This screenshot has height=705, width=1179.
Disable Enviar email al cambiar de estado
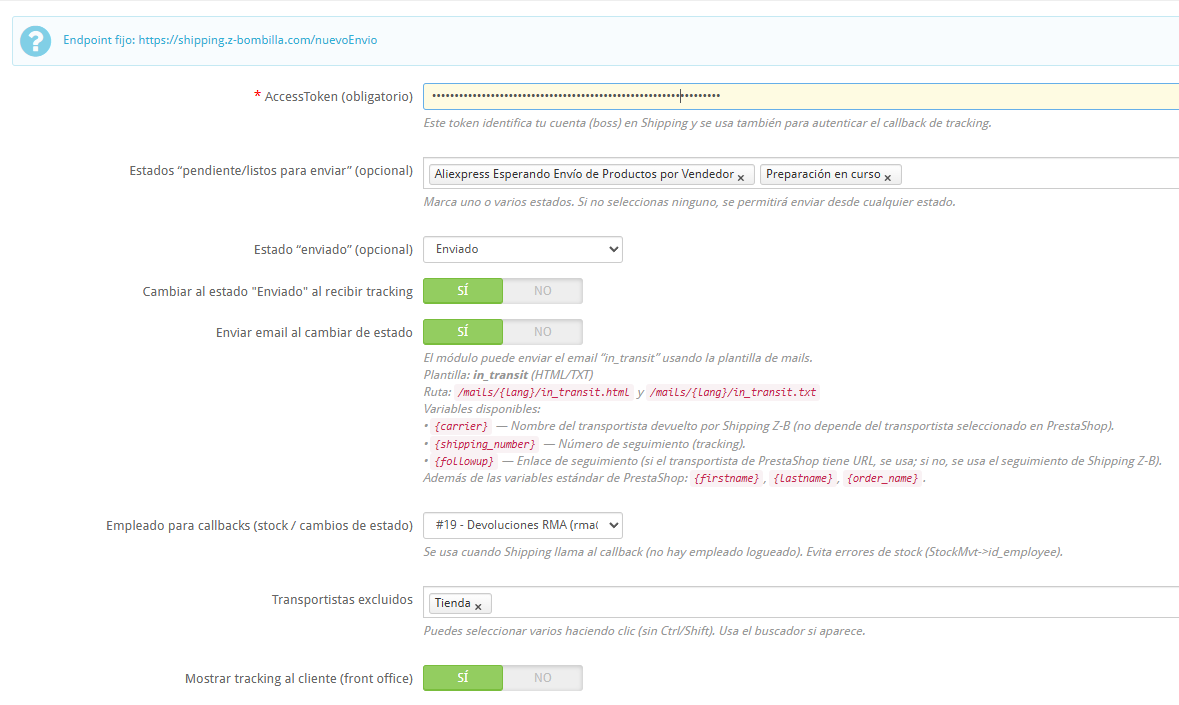[542, 331]
